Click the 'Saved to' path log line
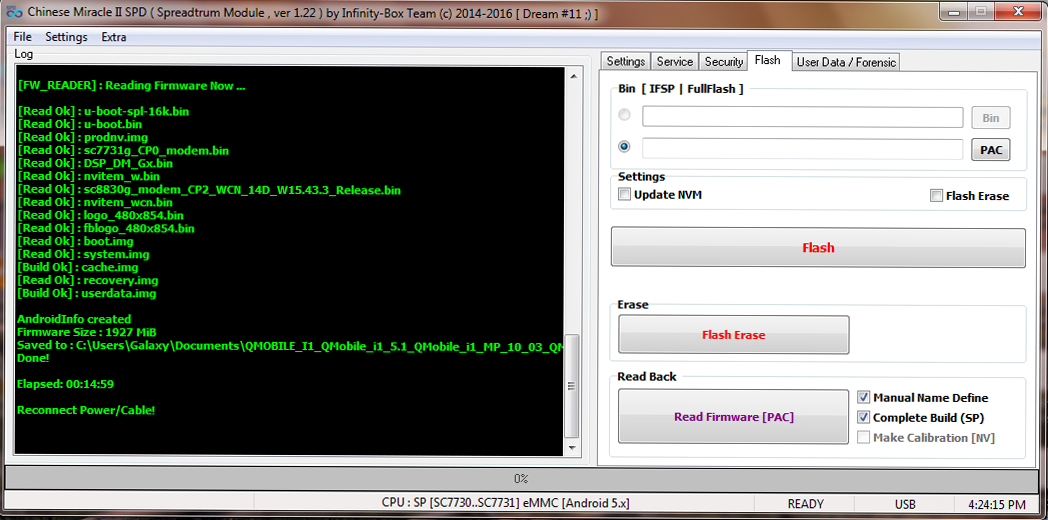Viewport: 1048px width, 520px height. point(289,346)
